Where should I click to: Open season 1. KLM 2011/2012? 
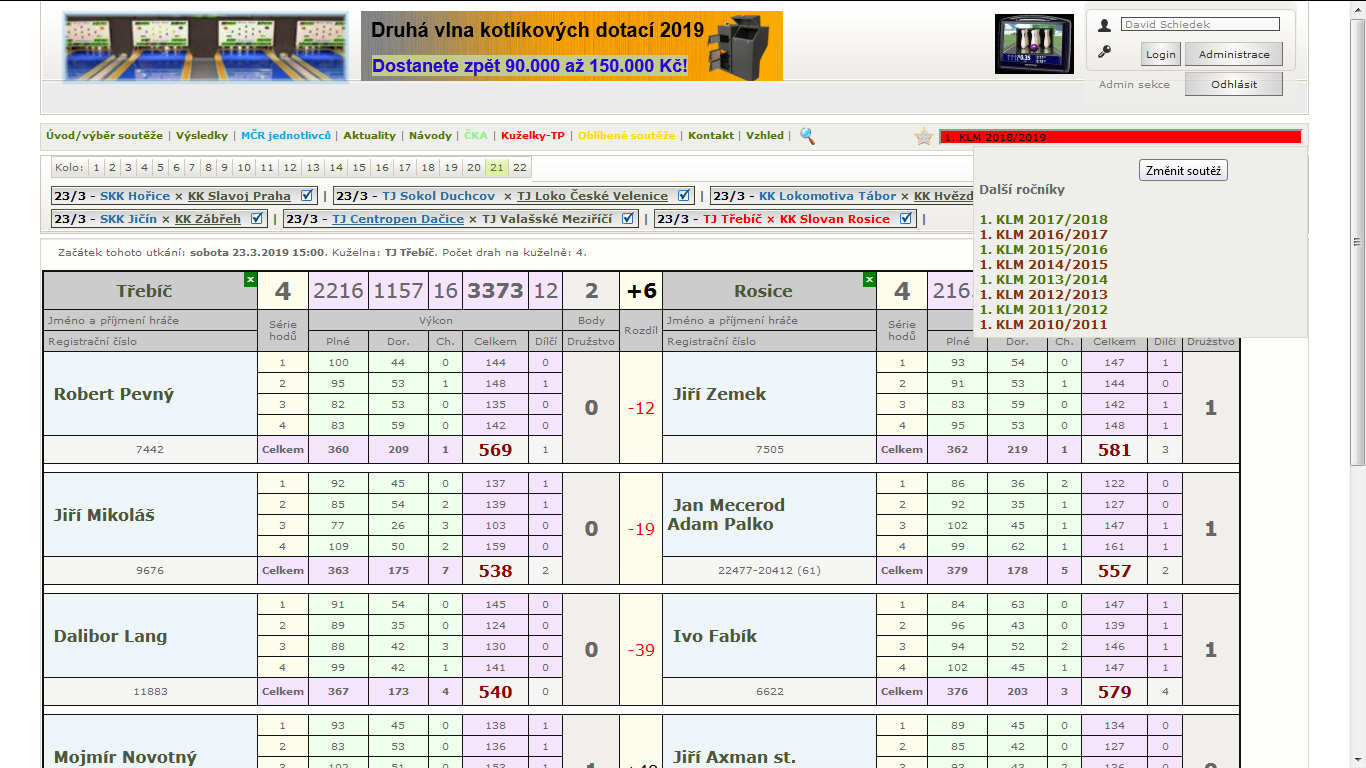click(x=1044, y=310)
